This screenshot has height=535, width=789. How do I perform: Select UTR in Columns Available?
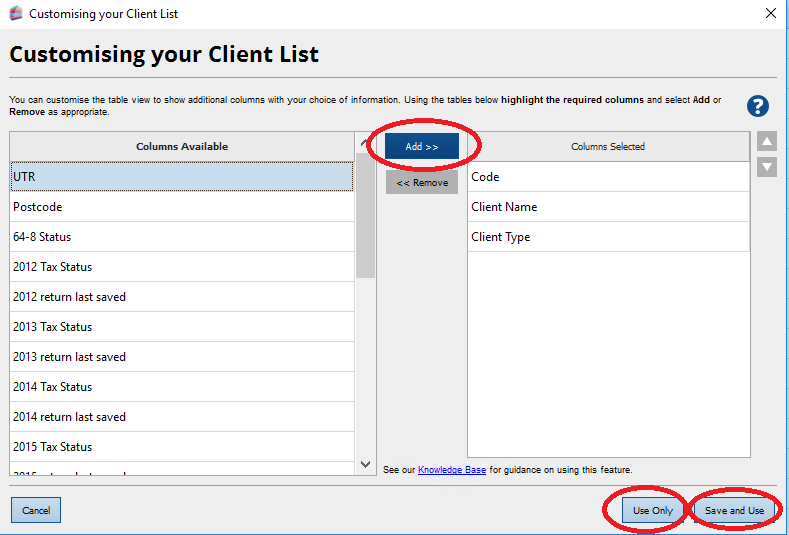[181, 177]
